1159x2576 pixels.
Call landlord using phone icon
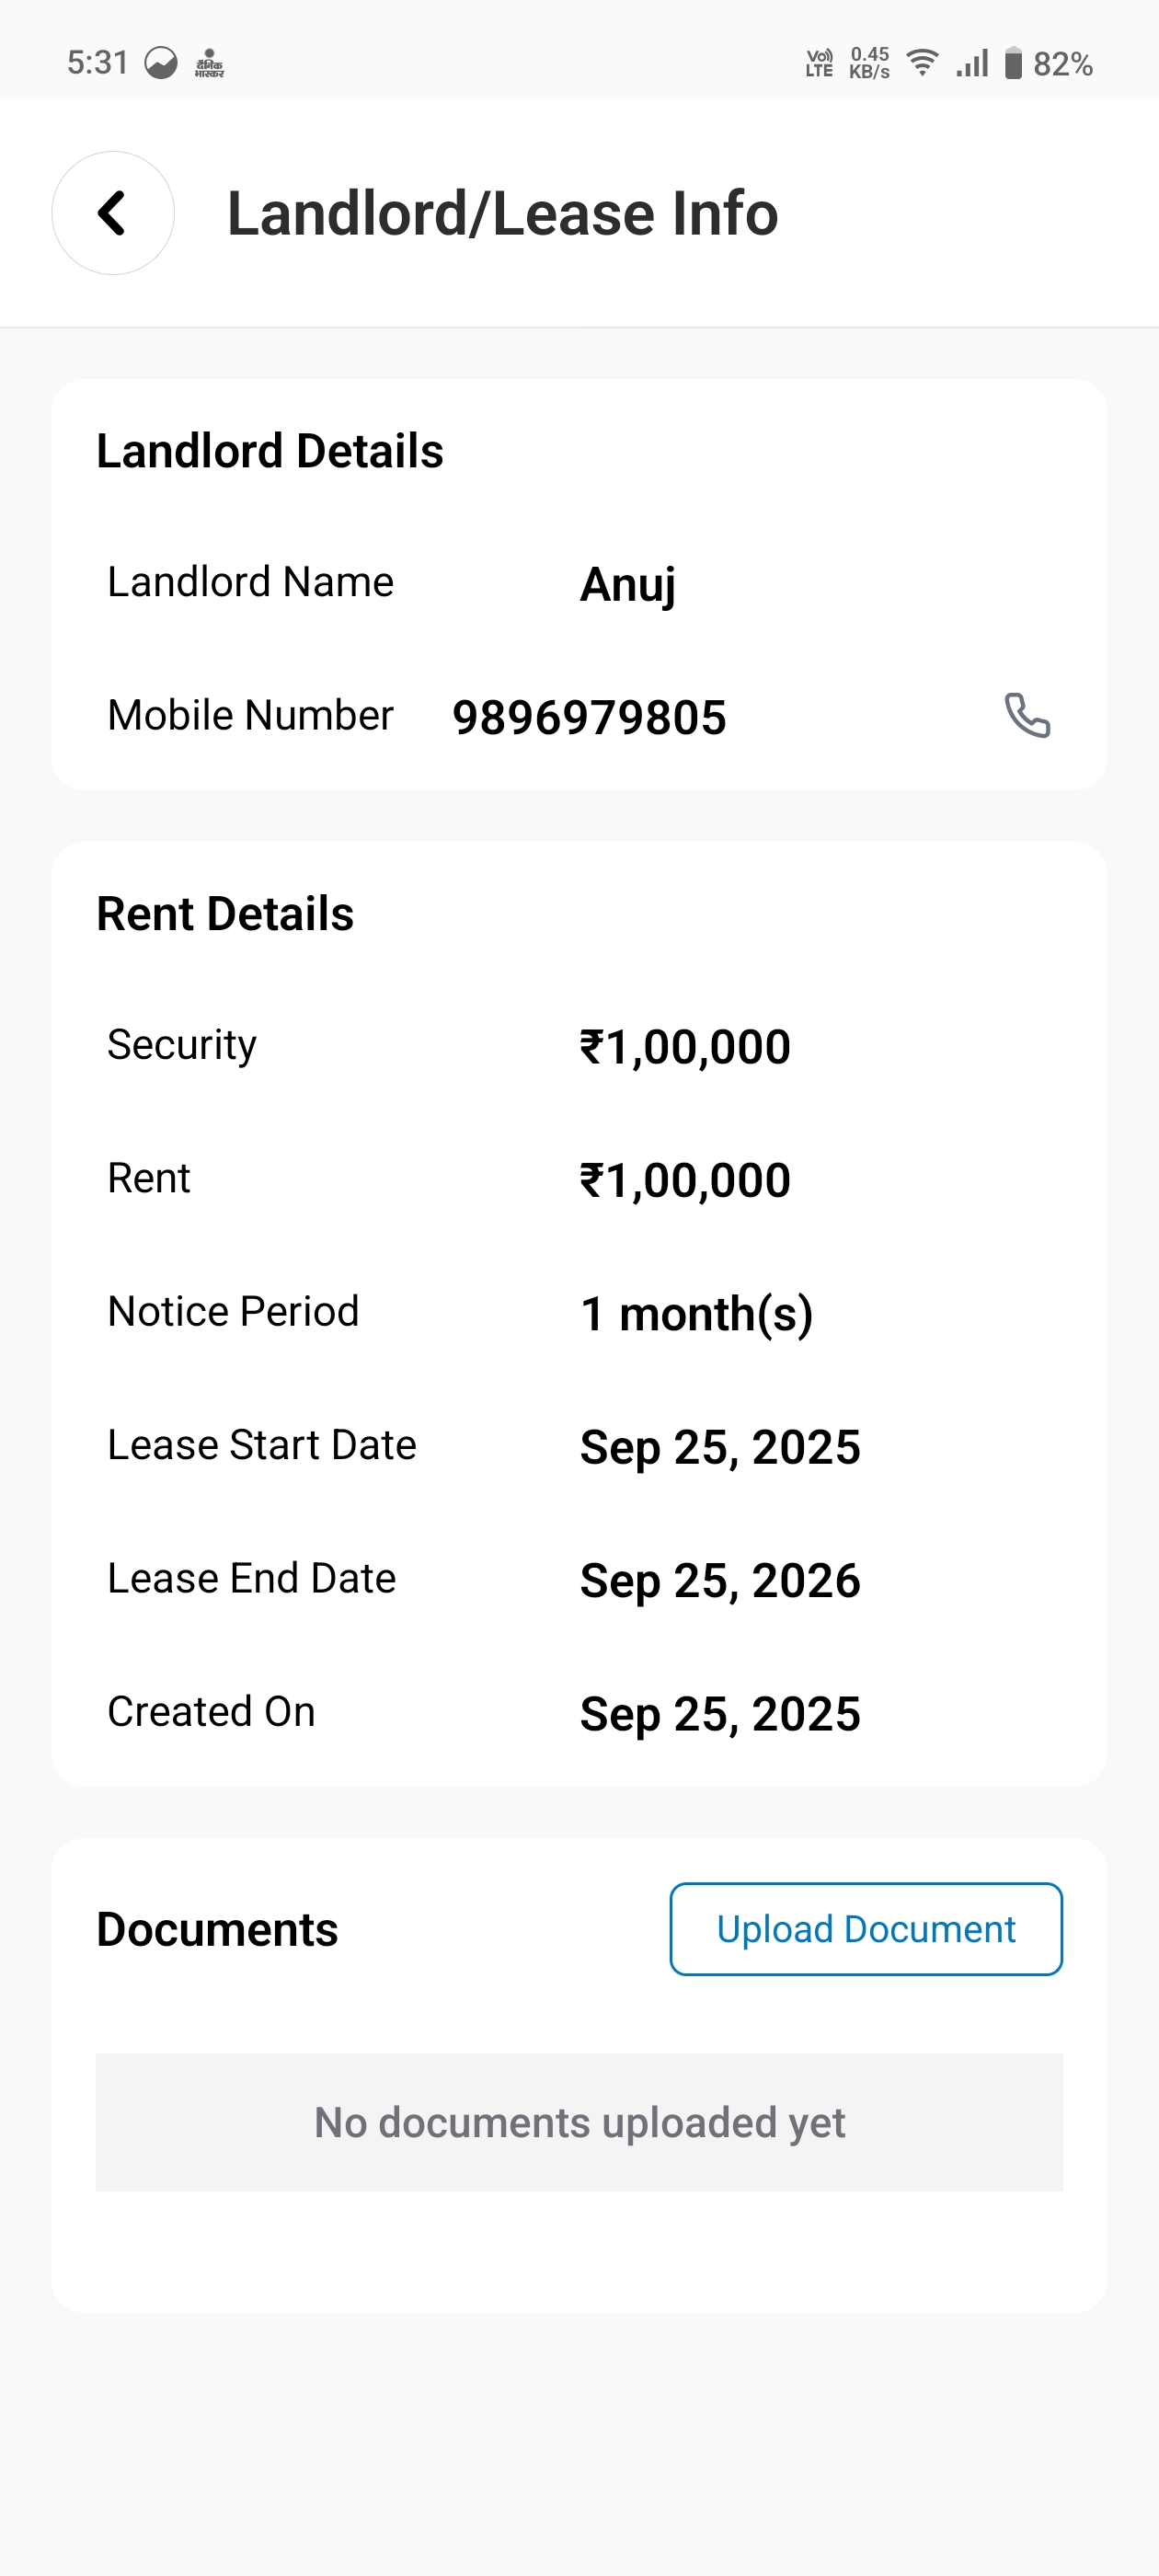point(1027,715)
